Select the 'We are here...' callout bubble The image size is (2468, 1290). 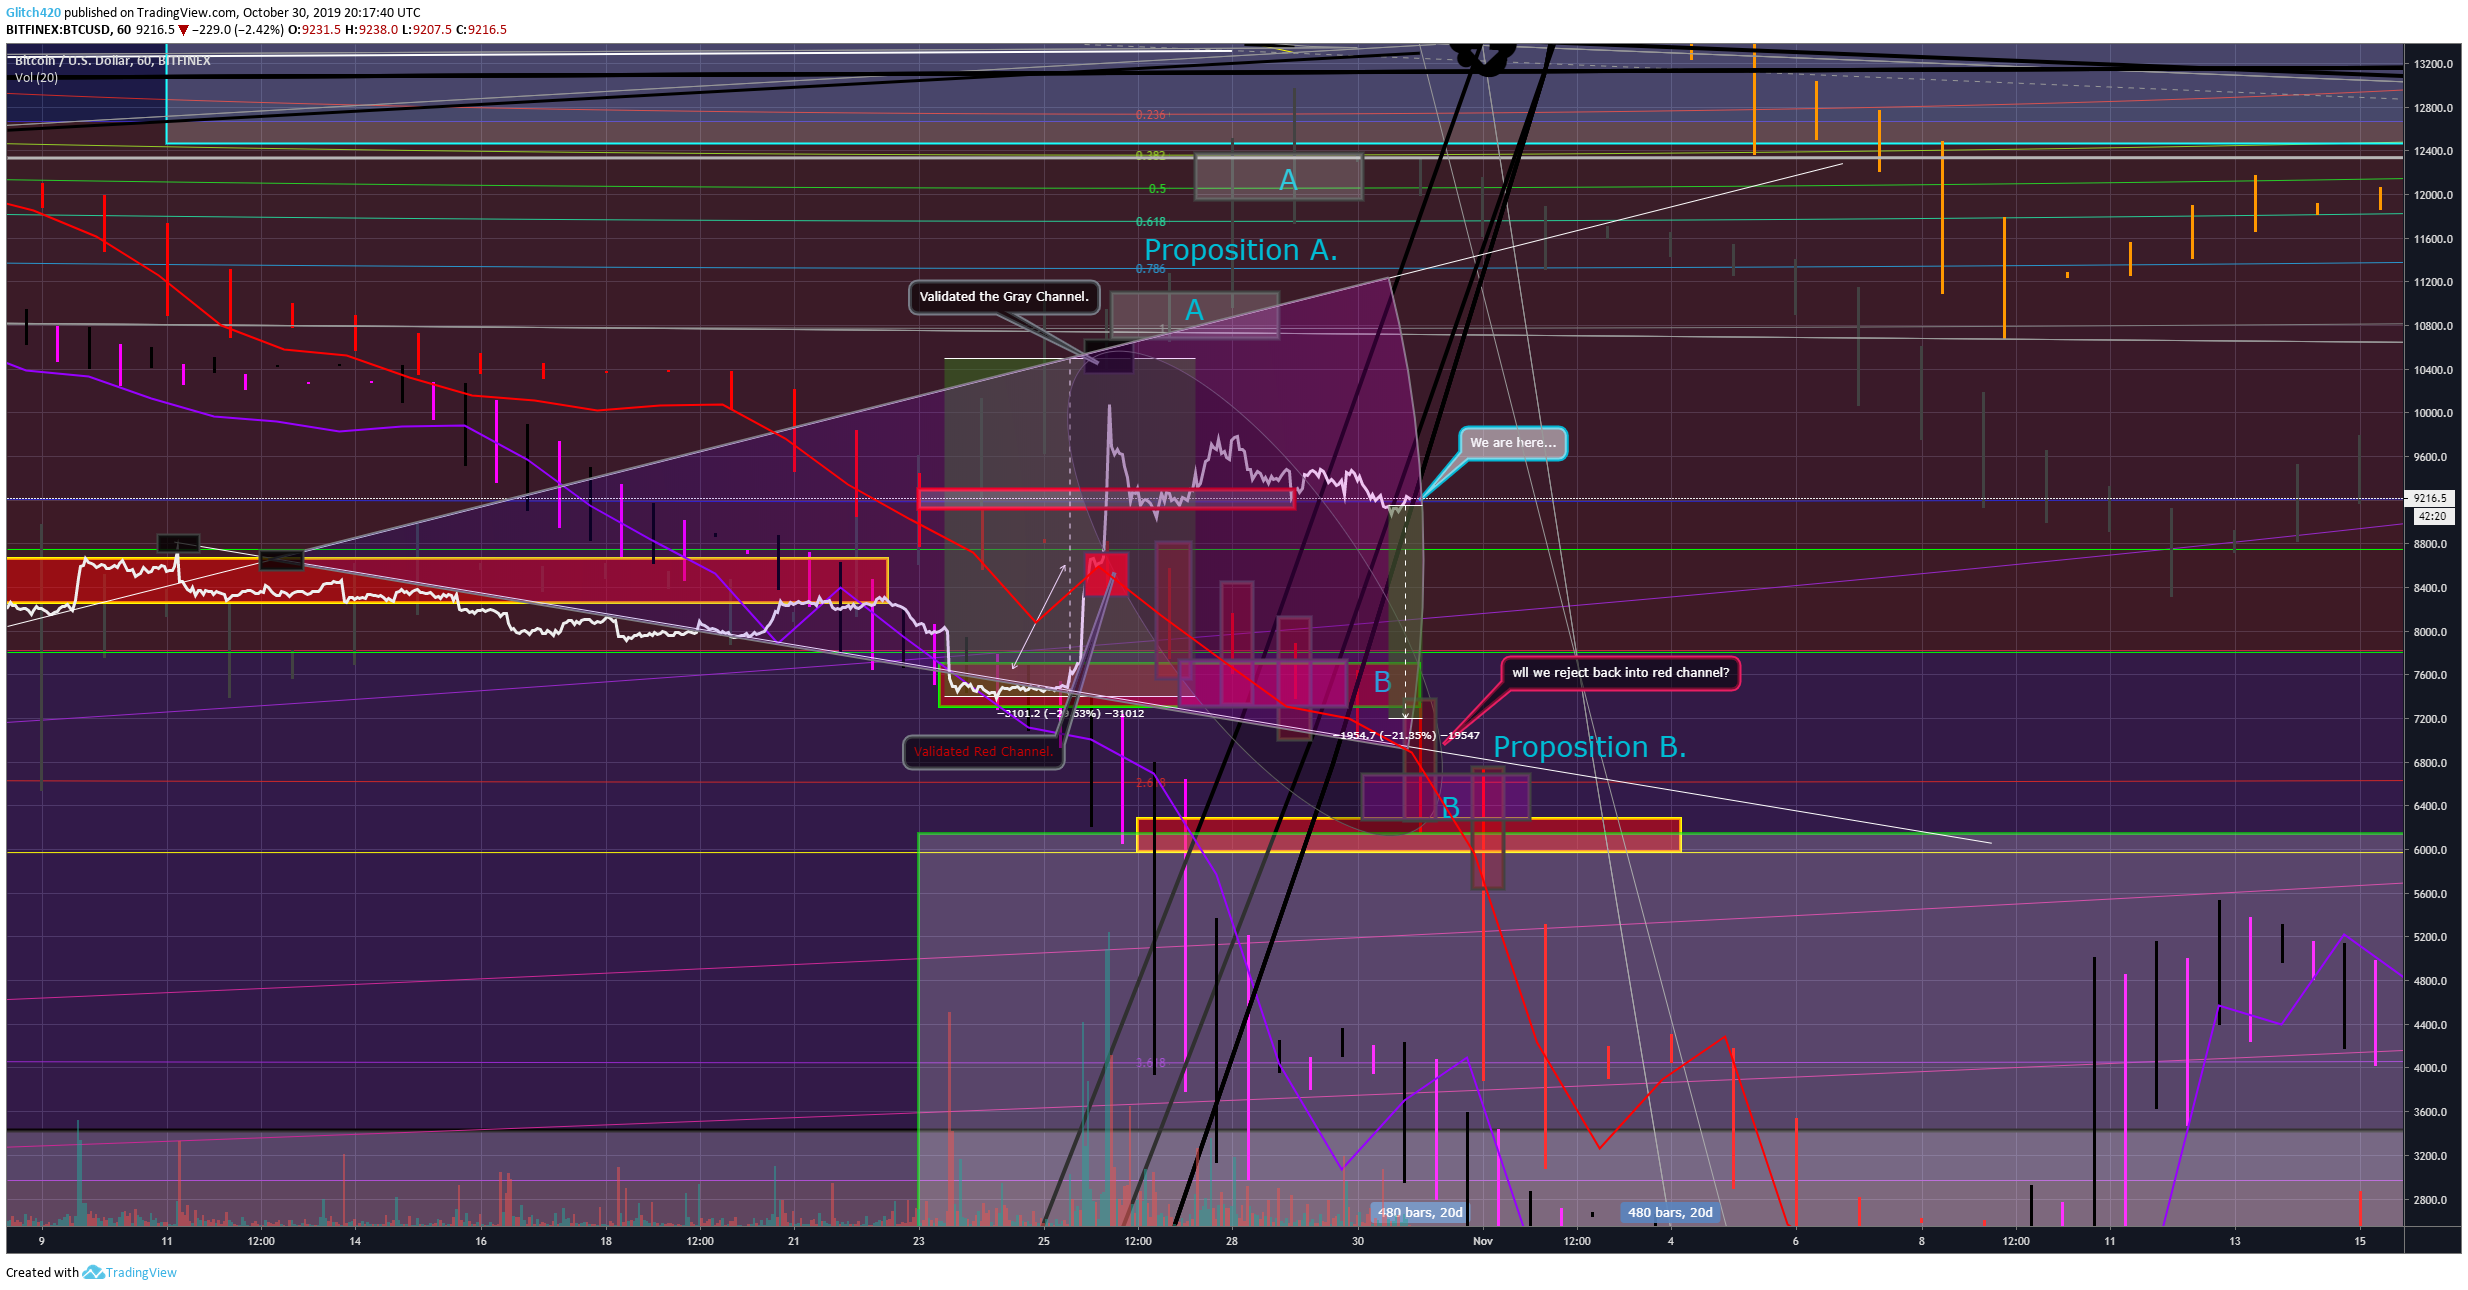[x=1513, y=443]
